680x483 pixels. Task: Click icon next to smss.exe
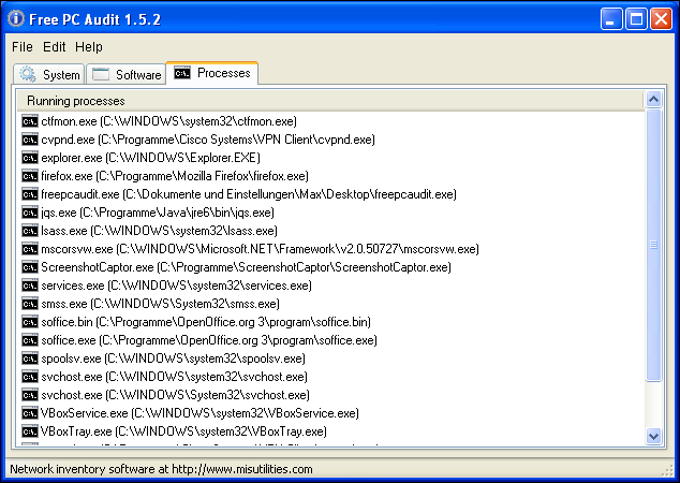30,304
